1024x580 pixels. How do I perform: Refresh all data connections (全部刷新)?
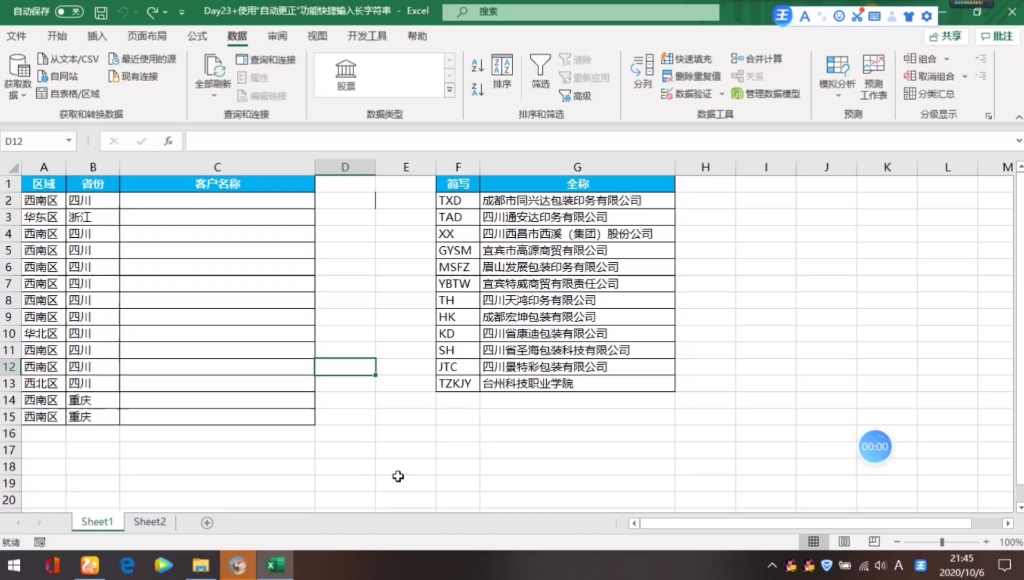[x=212, y=70]
